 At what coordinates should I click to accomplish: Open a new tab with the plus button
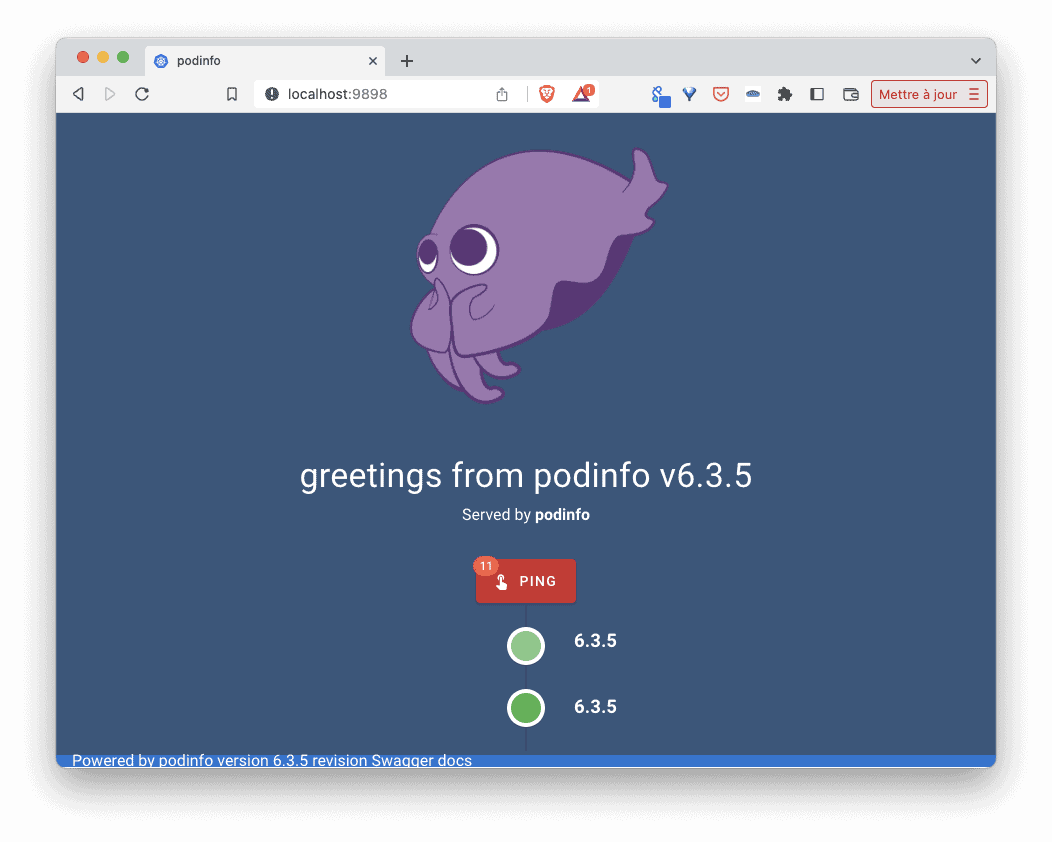(407, 61)
